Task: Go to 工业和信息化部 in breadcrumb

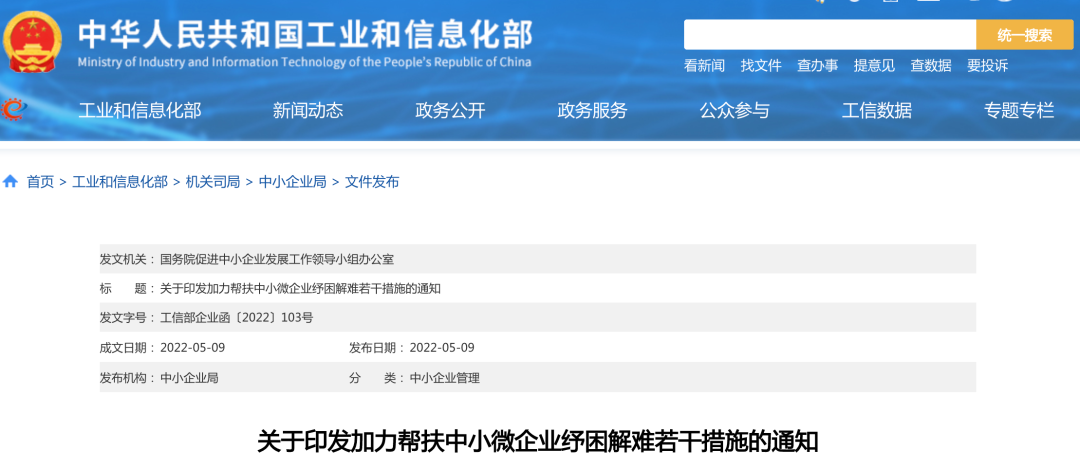Action: tap(120, 182)
